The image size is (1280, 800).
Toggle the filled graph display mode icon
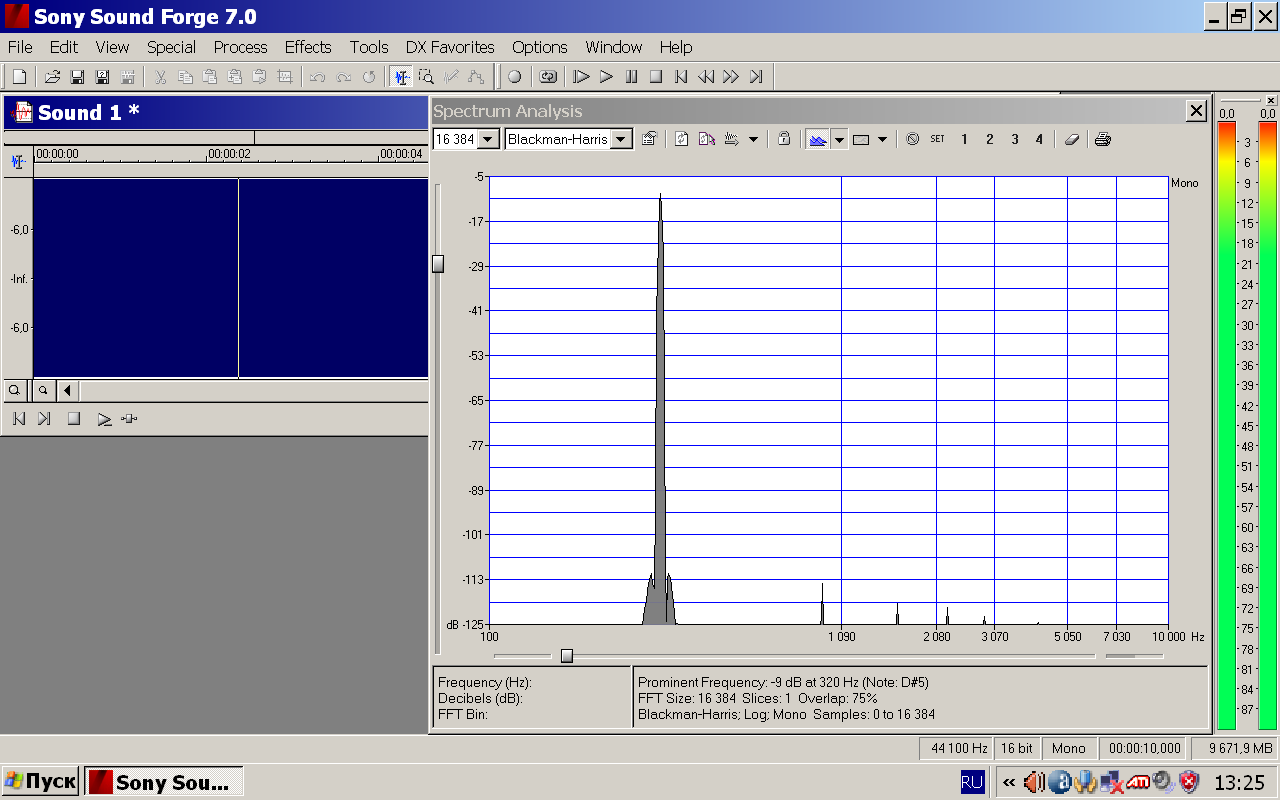818,140
